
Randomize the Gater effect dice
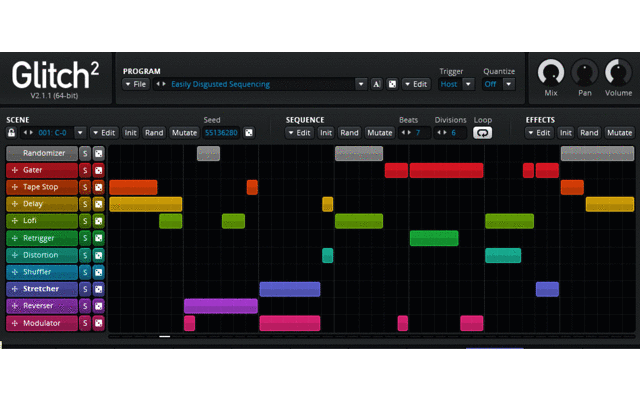[98, 170]
